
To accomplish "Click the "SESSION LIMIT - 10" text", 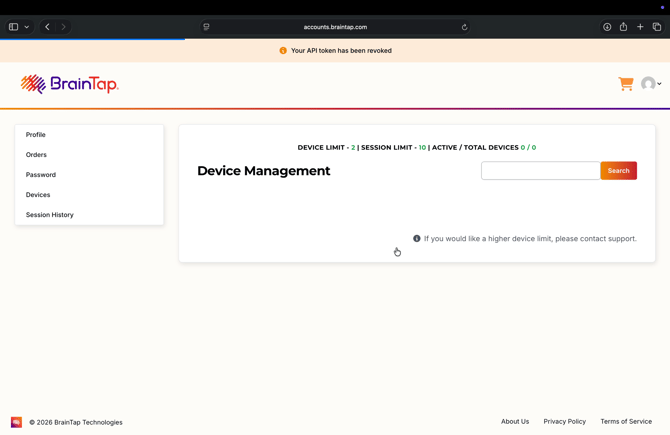I will (394, 147).
